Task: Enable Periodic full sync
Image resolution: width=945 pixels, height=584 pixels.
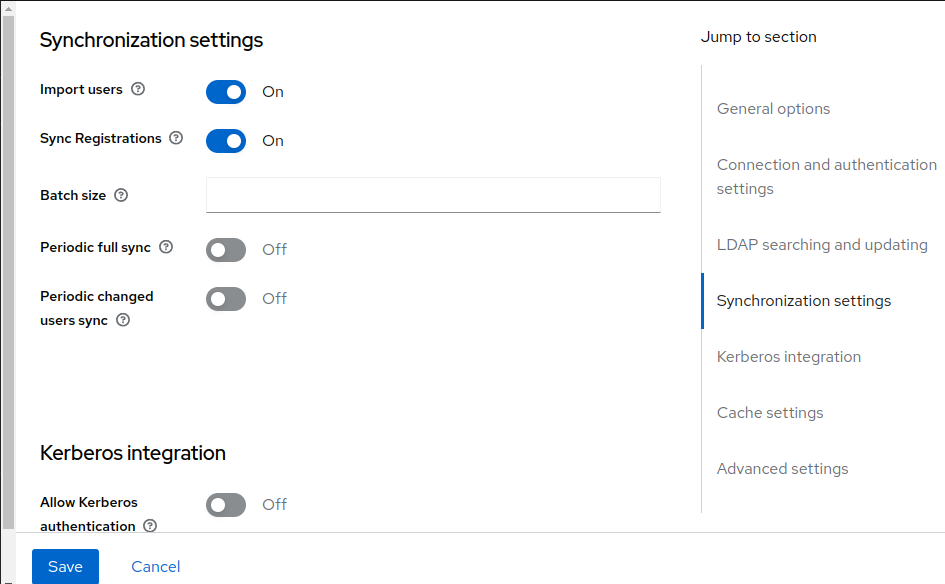Action: click(x=225, y=249)
